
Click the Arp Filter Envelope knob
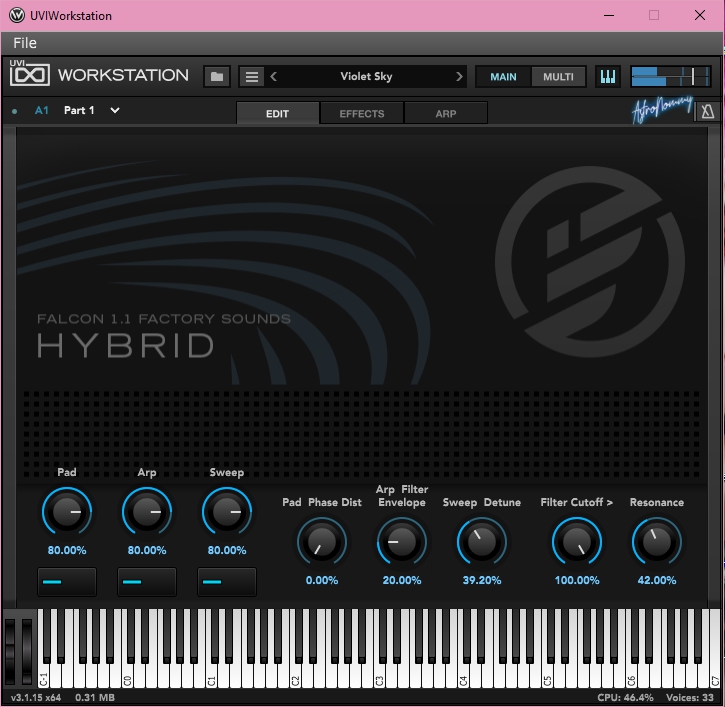click(402, 542)
